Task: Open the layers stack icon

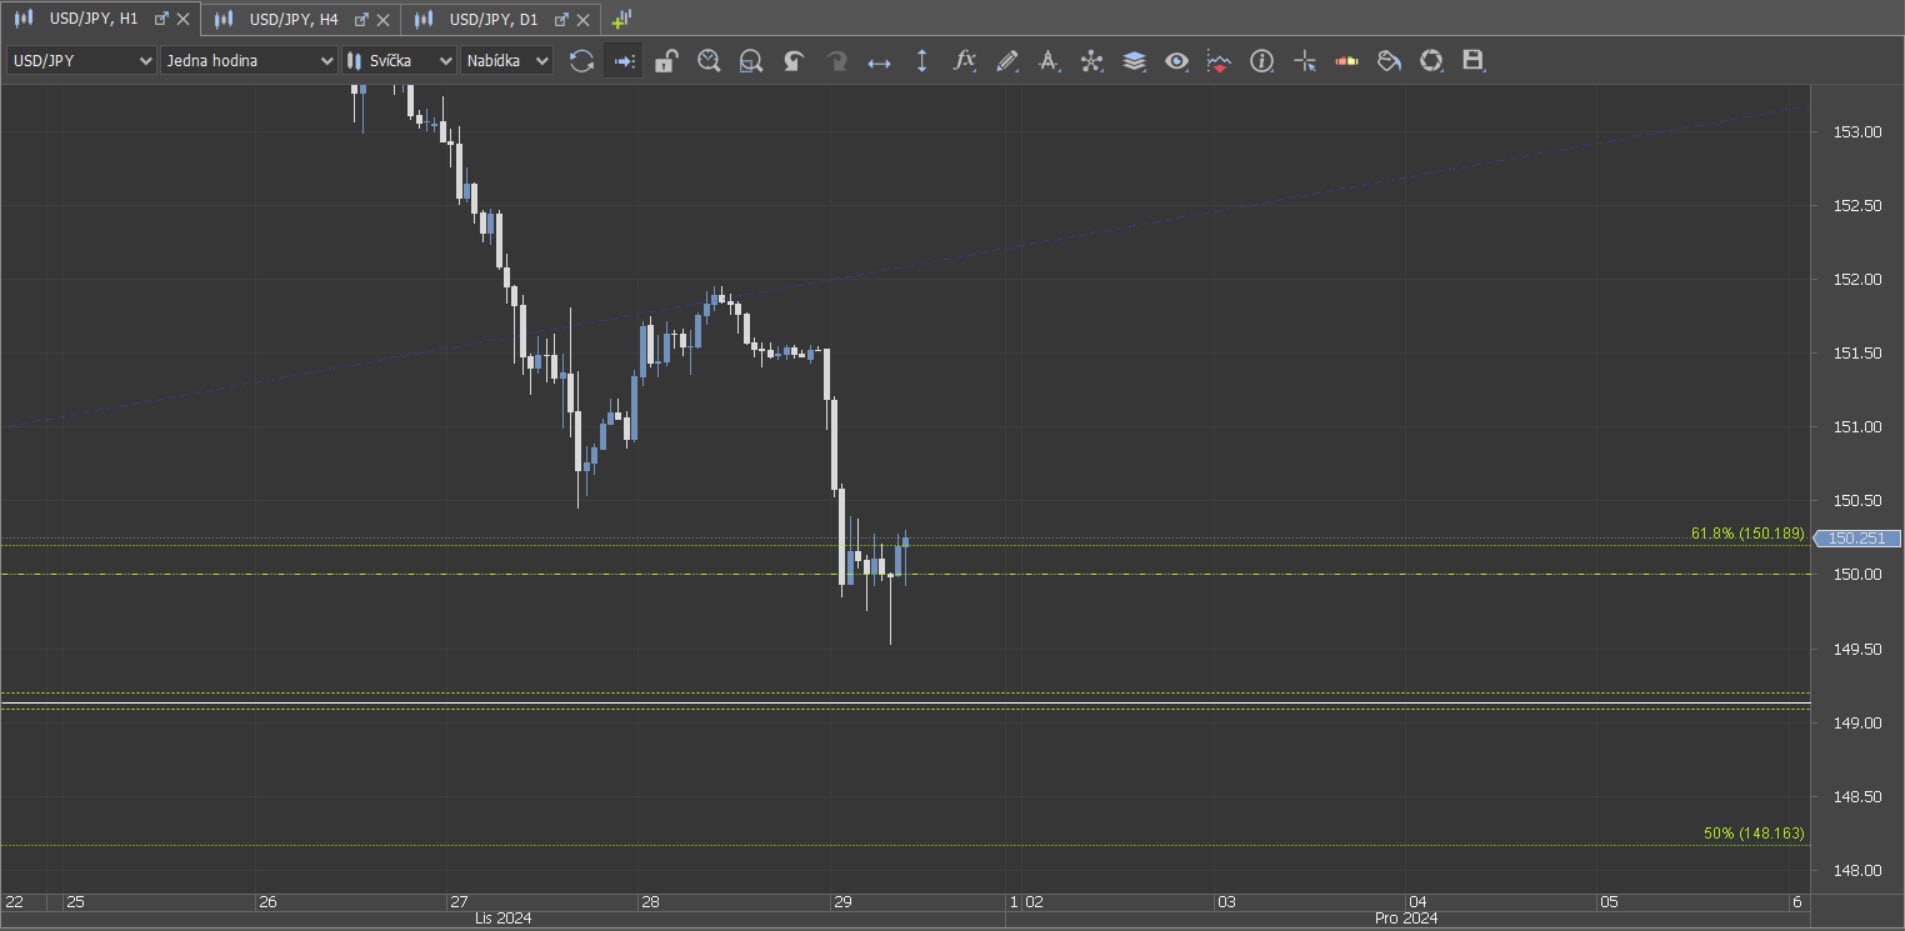Action: tap(1134, 61)
